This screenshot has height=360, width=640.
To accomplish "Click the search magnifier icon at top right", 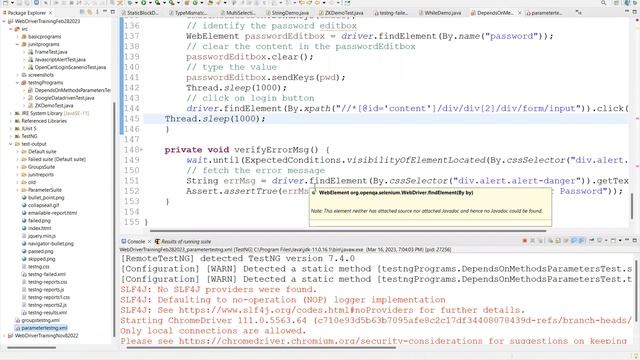I will tap(604, 3).
